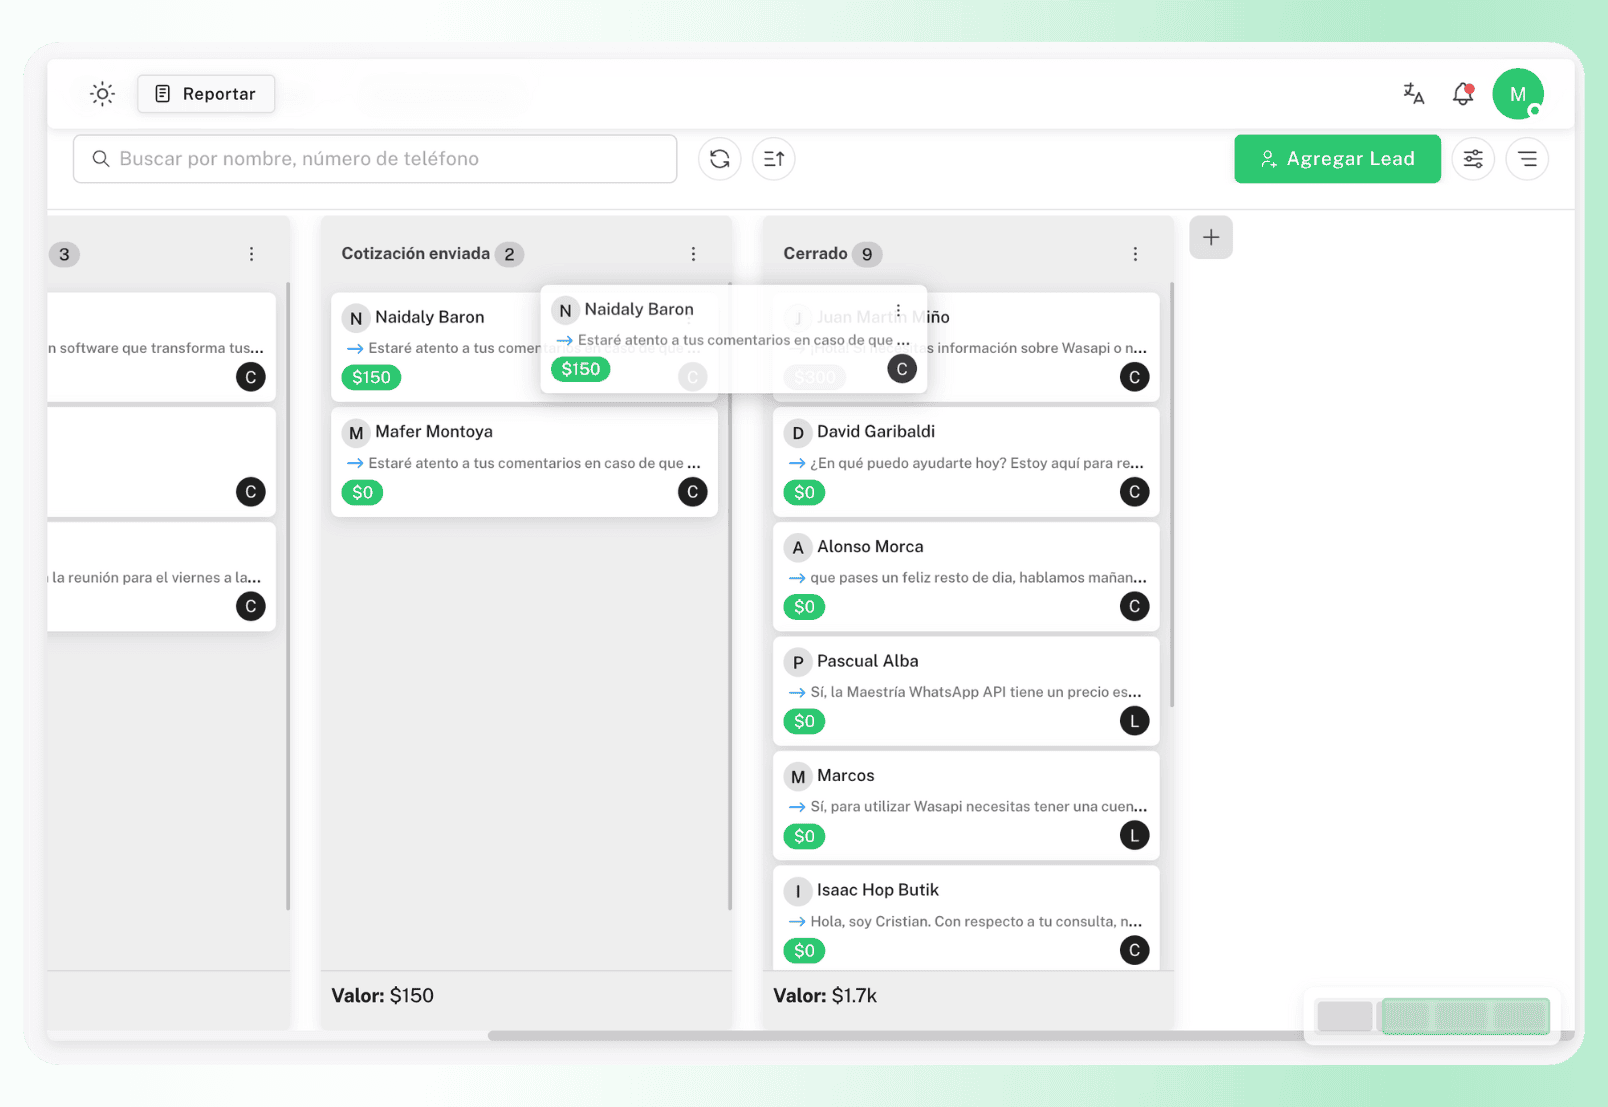Click the D initial avatar of David Garibaldi
Viewport: 1608px width, 1107px height.
(797, 433)
